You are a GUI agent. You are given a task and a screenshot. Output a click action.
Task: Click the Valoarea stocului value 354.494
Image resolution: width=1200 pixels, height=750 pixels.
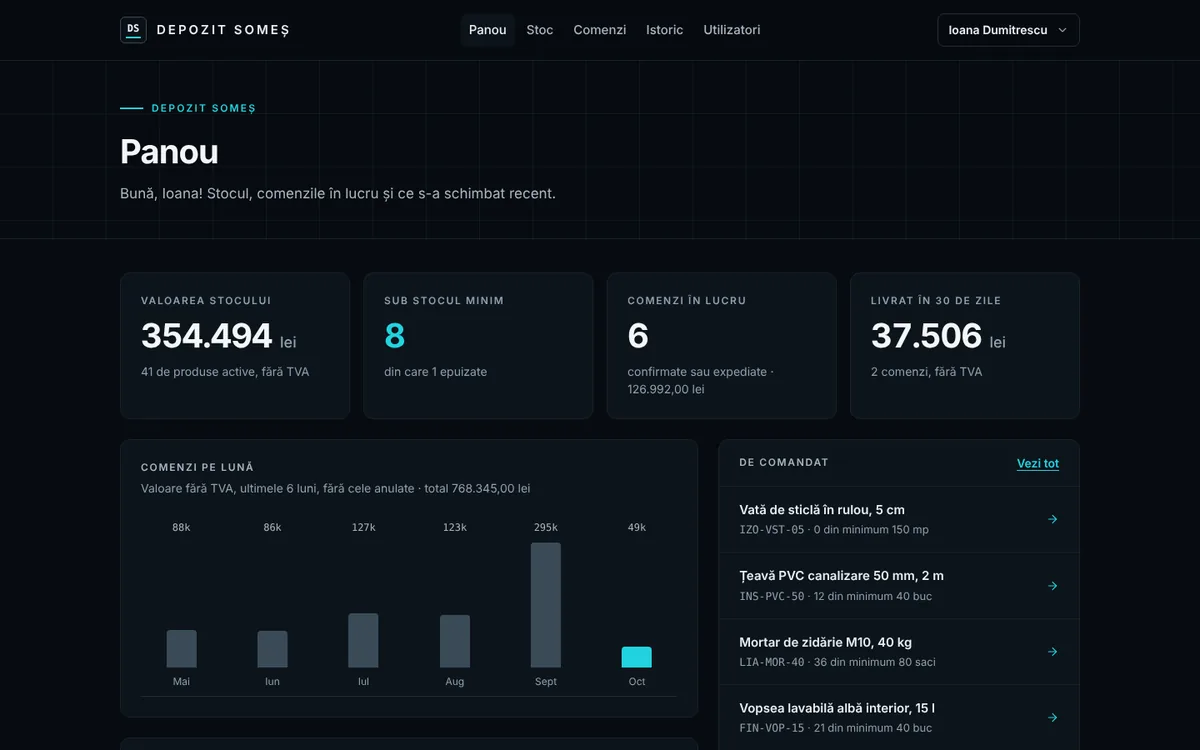pos(207,336)
